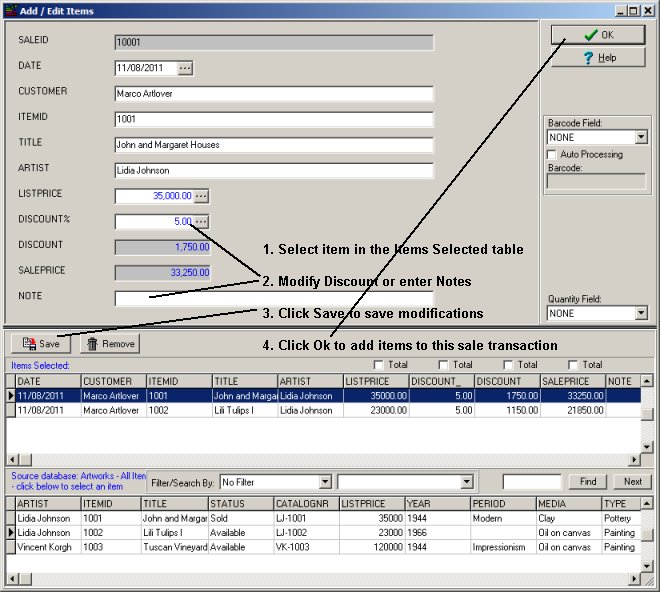Image resolution: width=660 pixels, height=592 pixels.
Task: Open the Filter/Search By No Filter dropdown
Action: (325, 482)
